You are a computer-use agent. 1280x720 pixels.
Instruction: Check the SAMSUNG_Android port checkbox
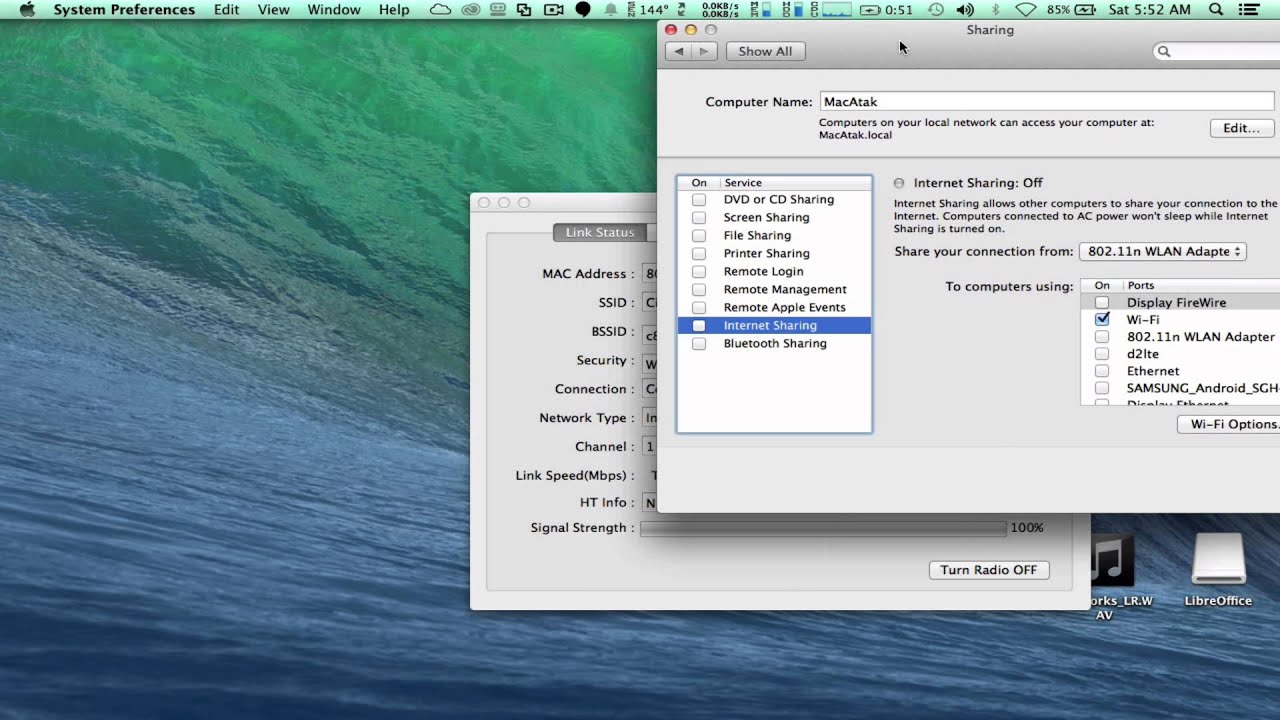1102,388
